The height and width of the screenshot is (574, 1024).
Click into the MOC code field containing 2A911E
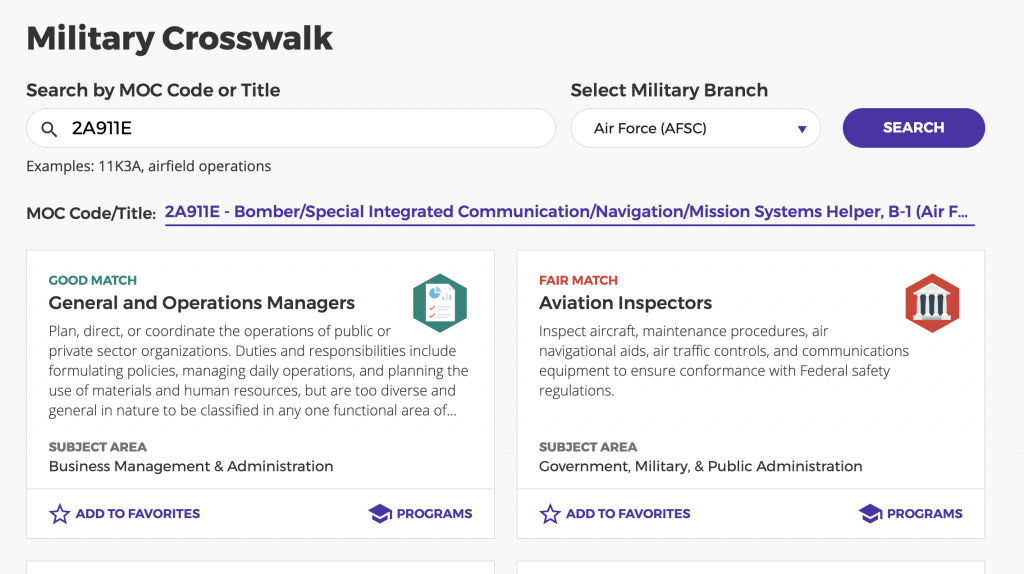tap(291, 128)
